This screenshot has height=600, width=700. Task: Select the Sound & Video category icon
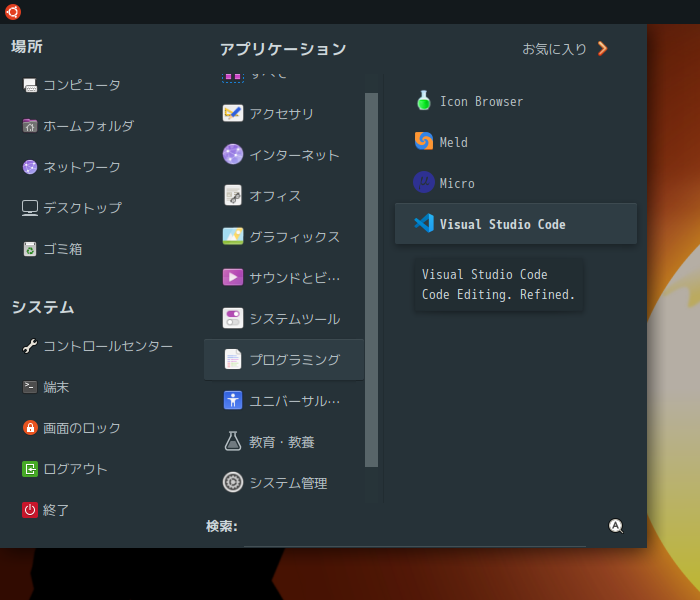point(233,277)
